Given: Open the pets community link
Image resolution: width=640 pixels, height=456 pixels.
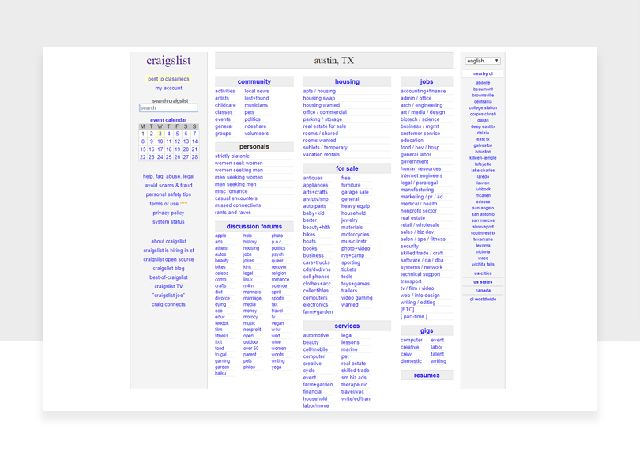Looking at the screenshot, I should [x=249, y=112].
